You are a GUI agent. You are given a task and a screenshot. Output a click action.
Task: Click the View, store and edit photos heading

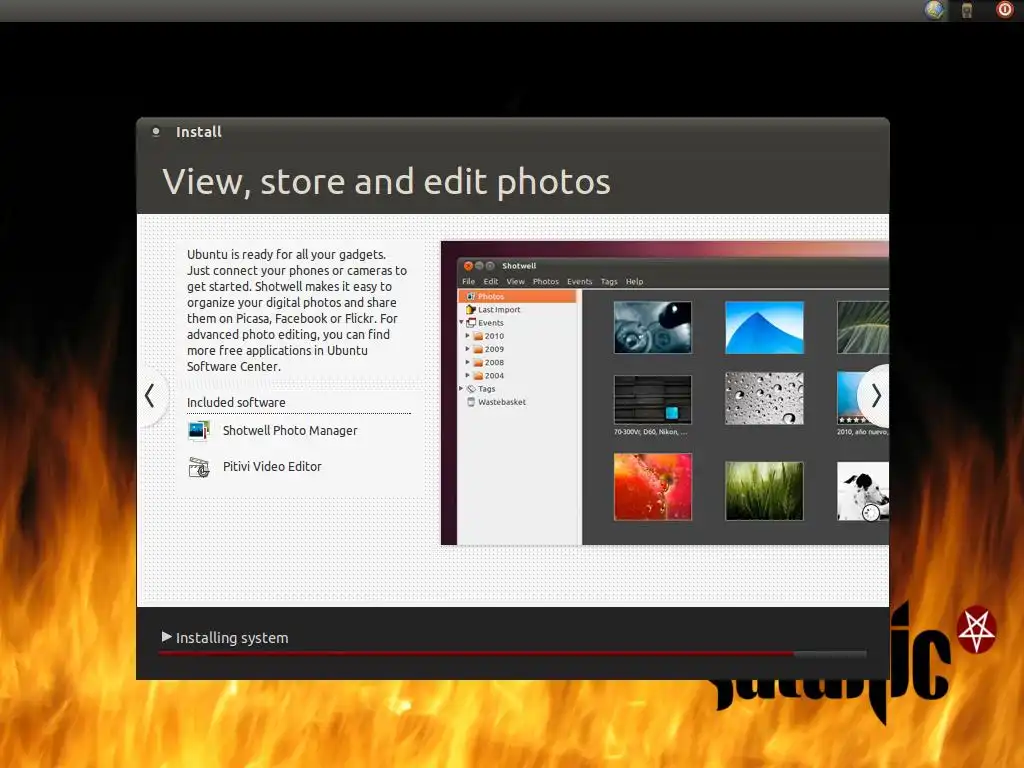387,182
